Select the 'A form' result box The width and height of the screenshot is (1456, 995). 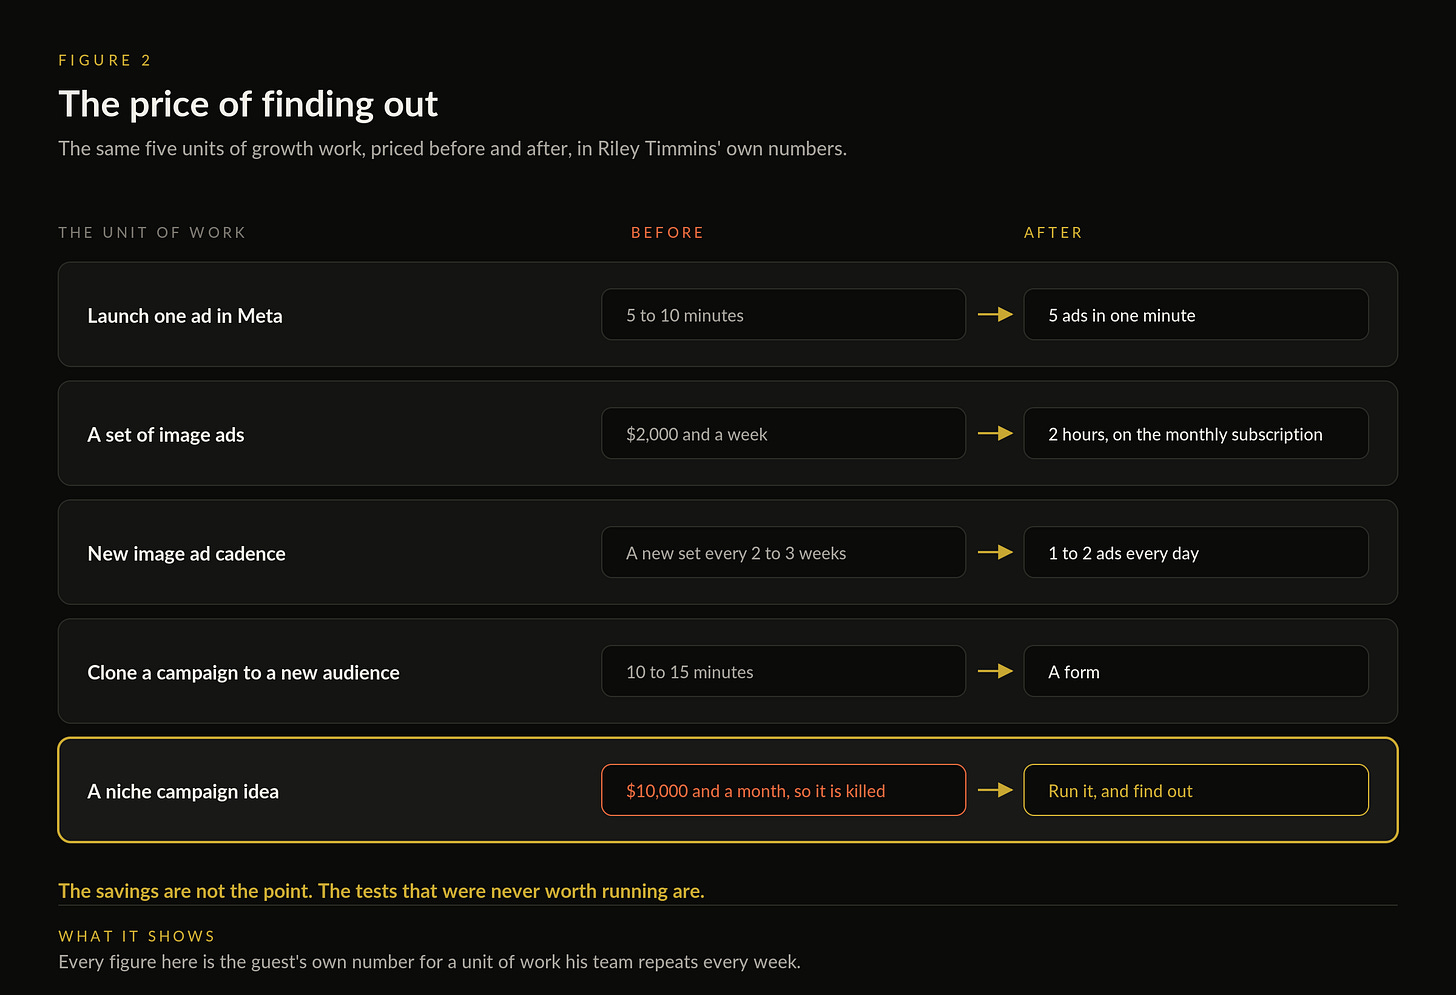point(1196,671)
